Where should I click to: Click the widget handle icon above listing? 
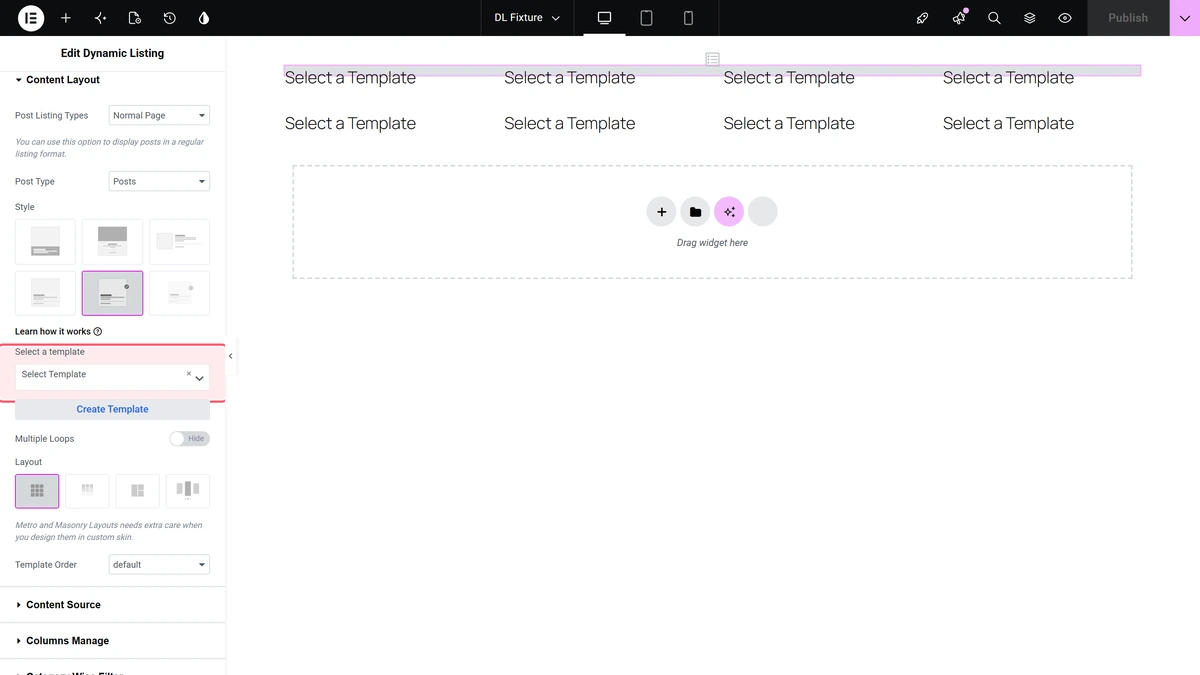pyautogui.click(x=712, y=59)
